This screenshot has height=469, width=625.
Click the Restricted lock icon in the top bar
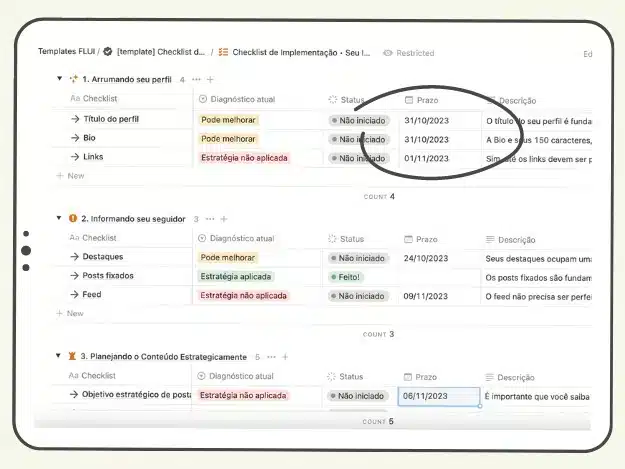click(388, 52)
